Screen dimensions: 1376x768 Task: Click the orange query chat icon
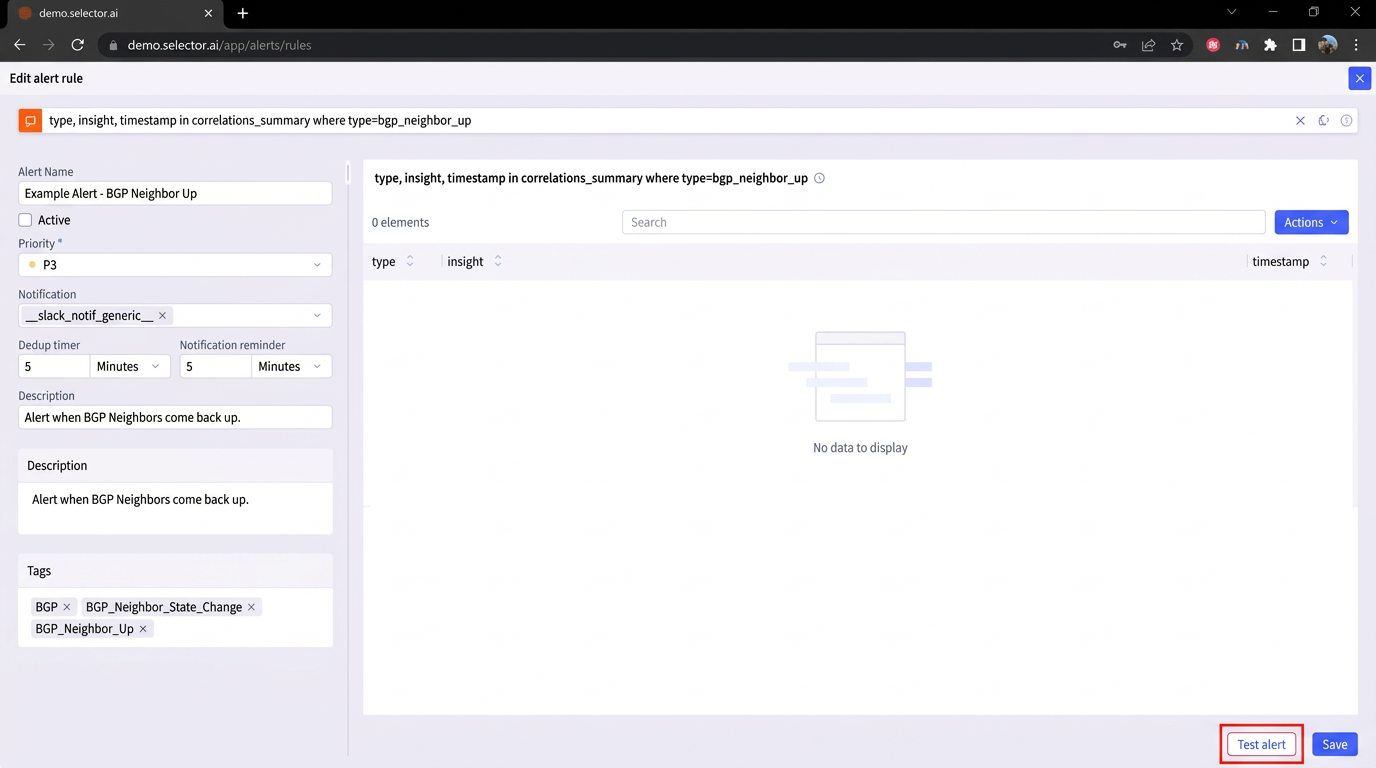(30, 121)
